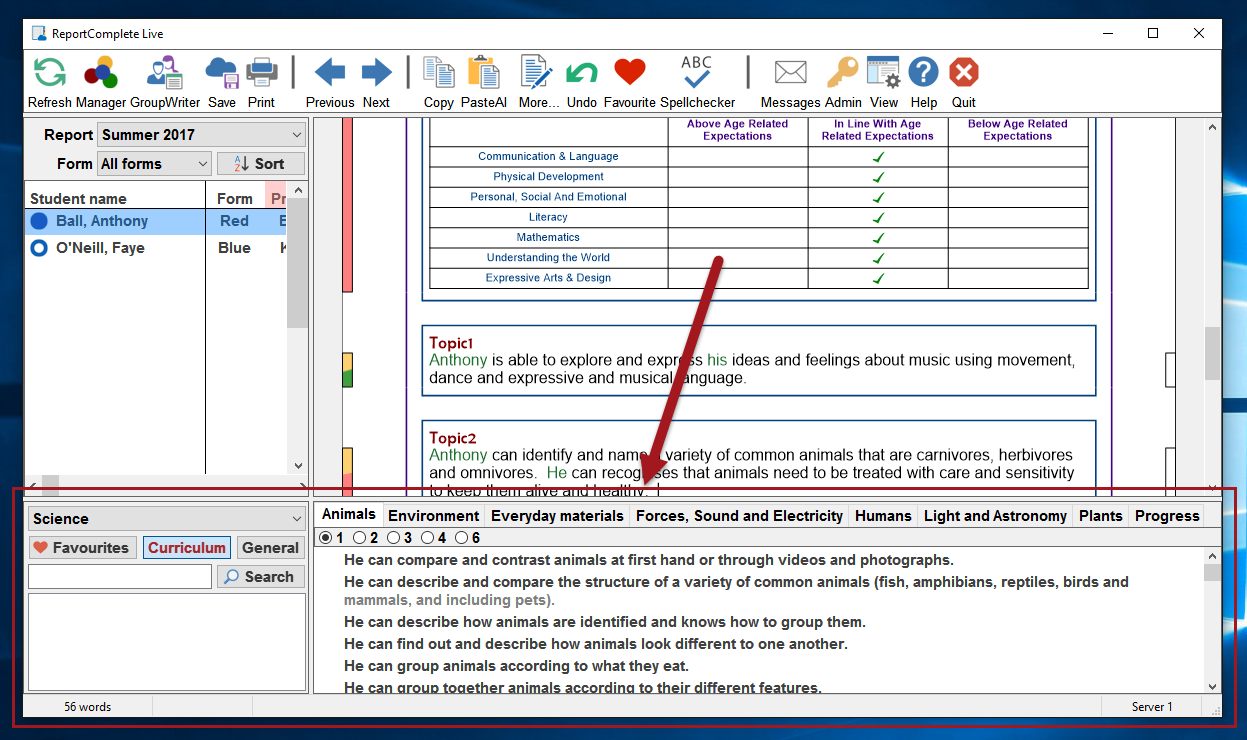The height and width of the screenshot is (740, 1247).
Task: Launch GroupWriter from the toolbar
Action: pyautogui.click(x=165, y=74)
